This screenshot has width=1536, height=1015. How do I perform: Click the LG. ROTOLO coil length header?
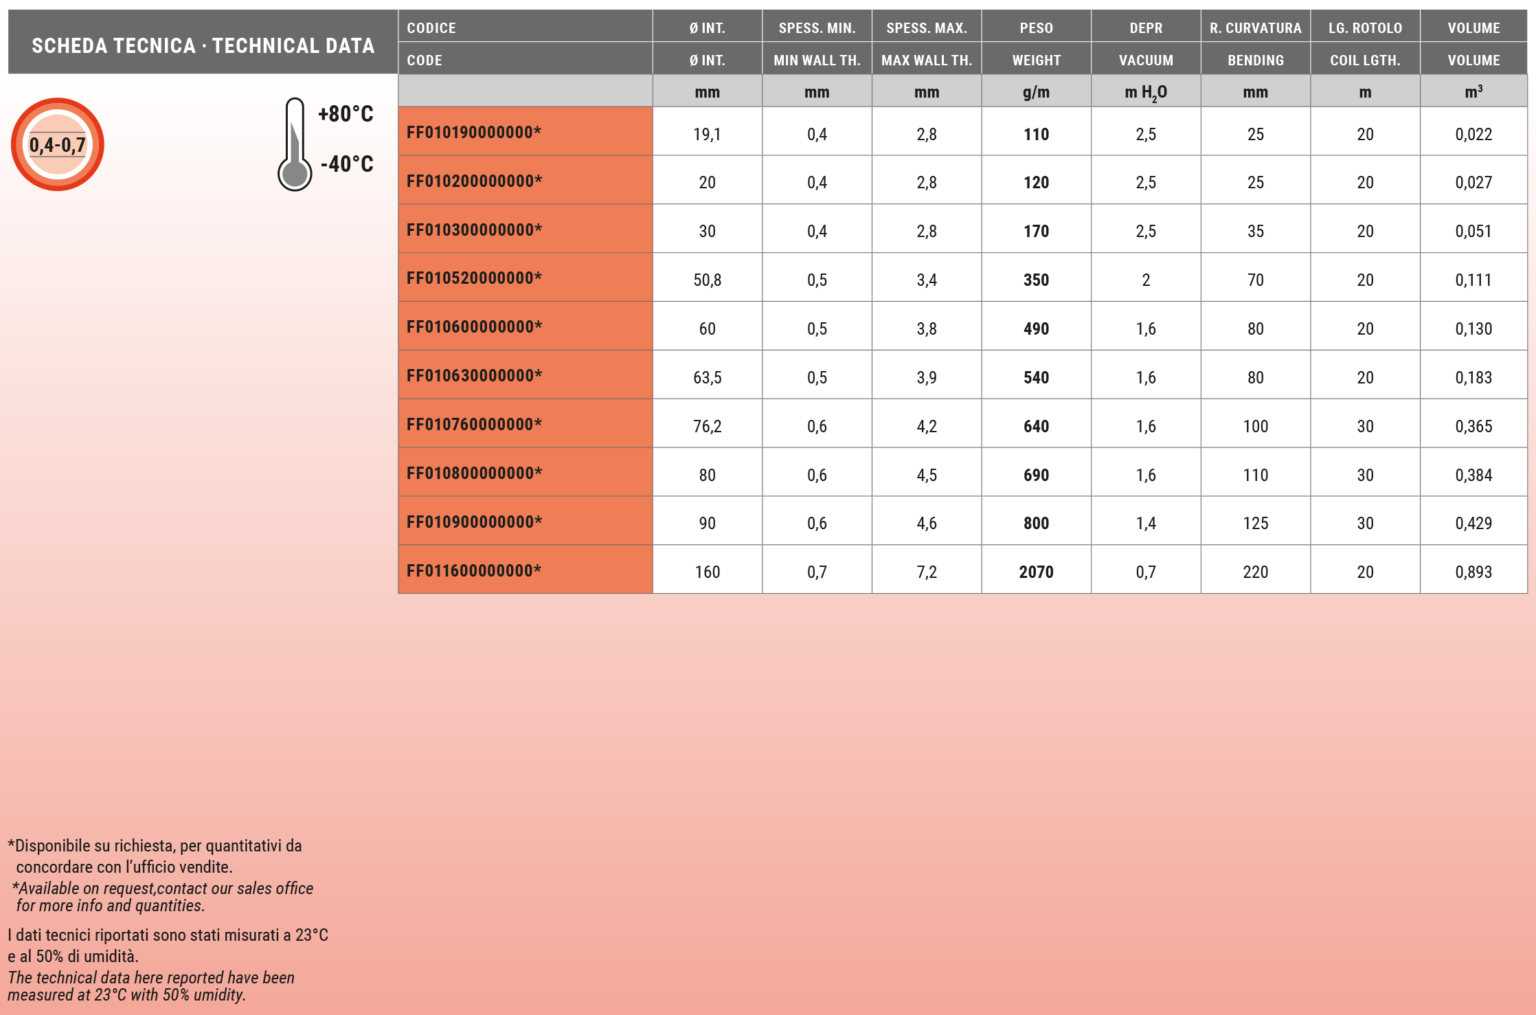1365,28
